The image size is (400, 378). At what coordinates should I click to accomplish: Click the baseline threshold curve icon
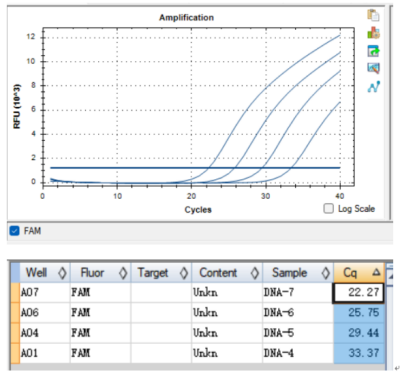pos(373,87)
